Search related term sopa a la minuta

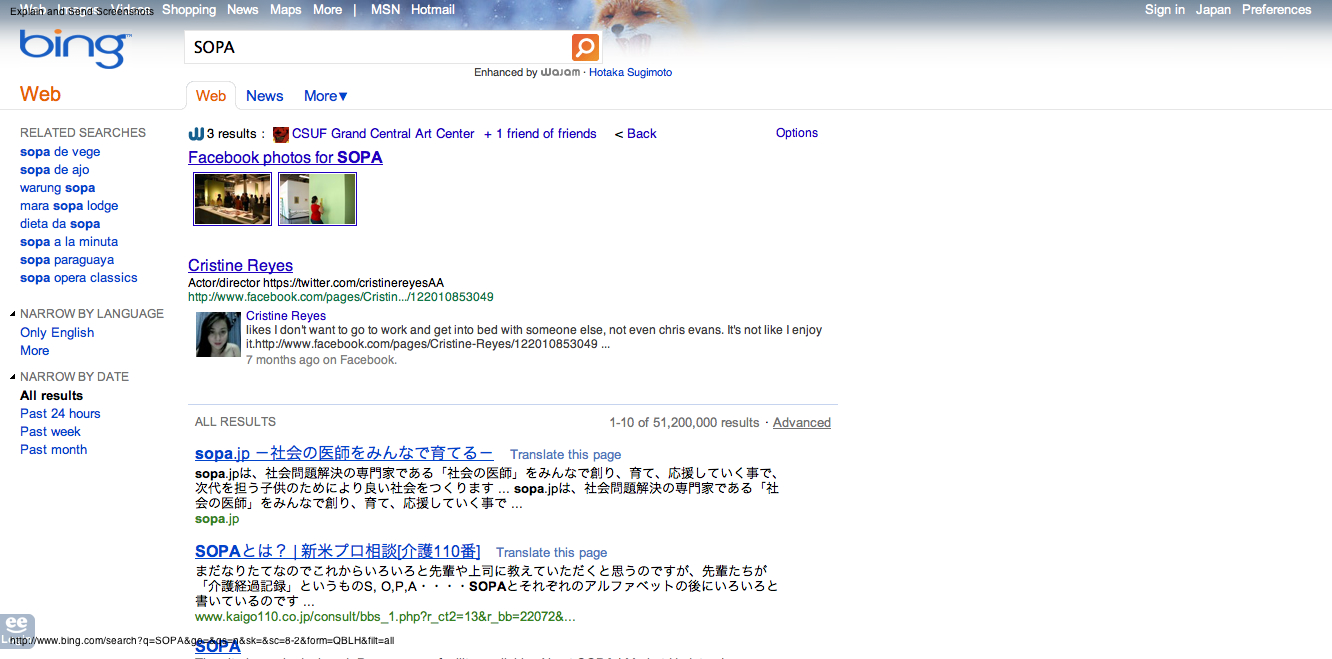(69, 242)
